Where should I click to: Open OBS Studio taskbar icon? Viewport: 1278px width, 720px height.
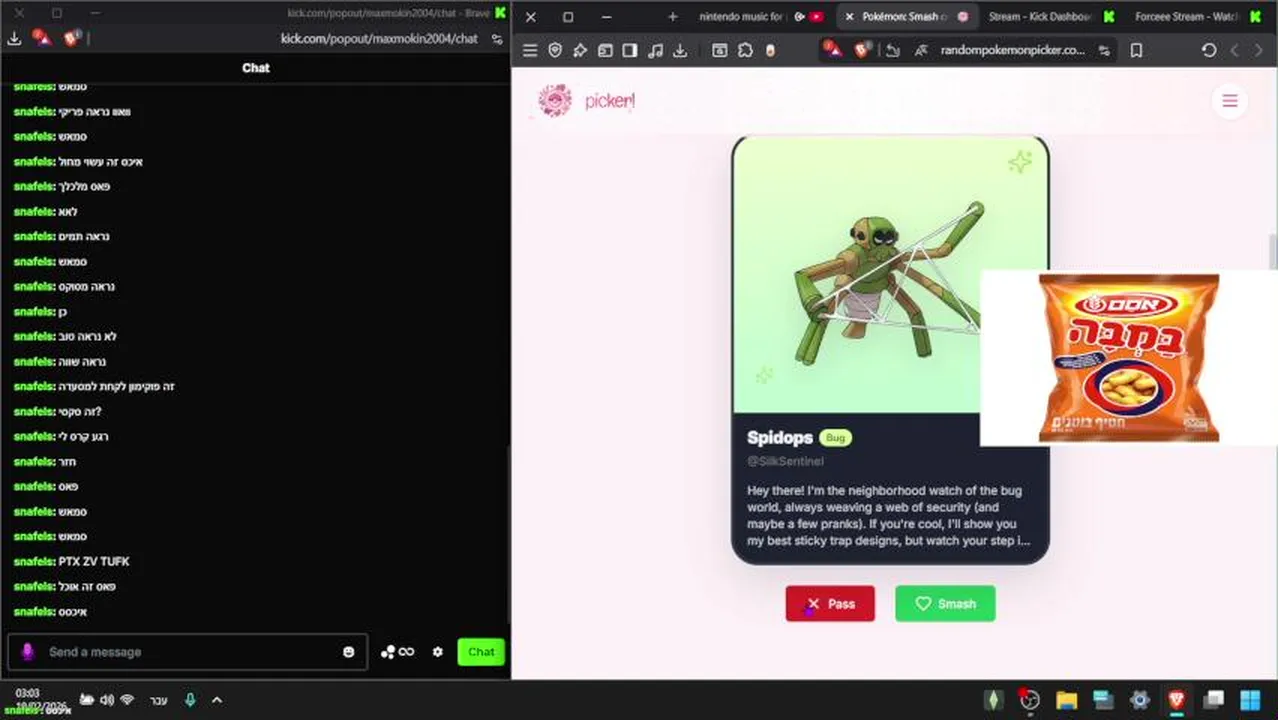tap(1029, 700)
